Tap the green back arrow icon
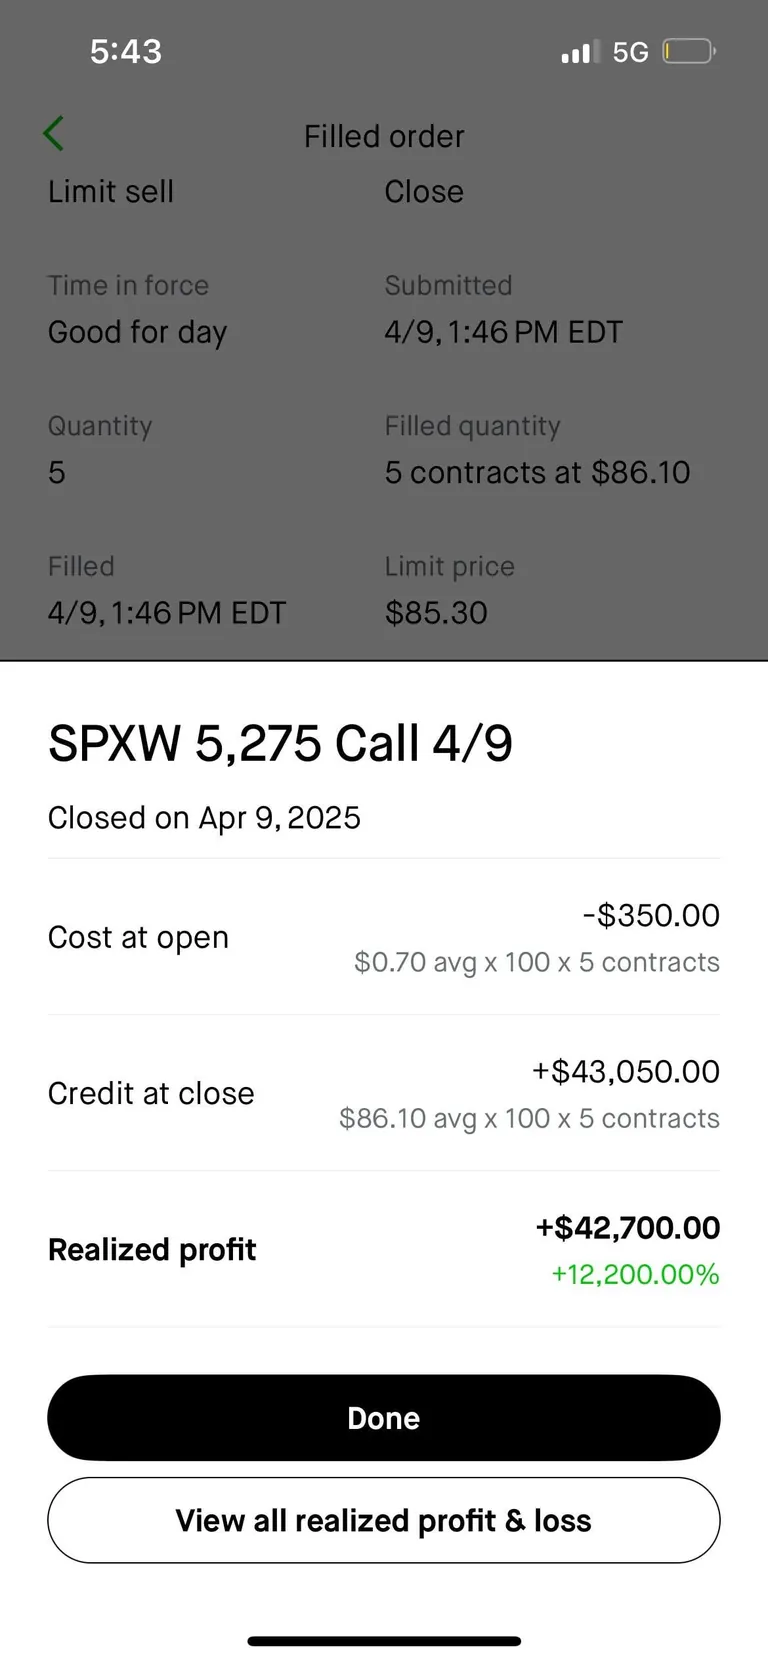Image resolution: width=768 pixels, height=1662 pixels. pos(54,134)
